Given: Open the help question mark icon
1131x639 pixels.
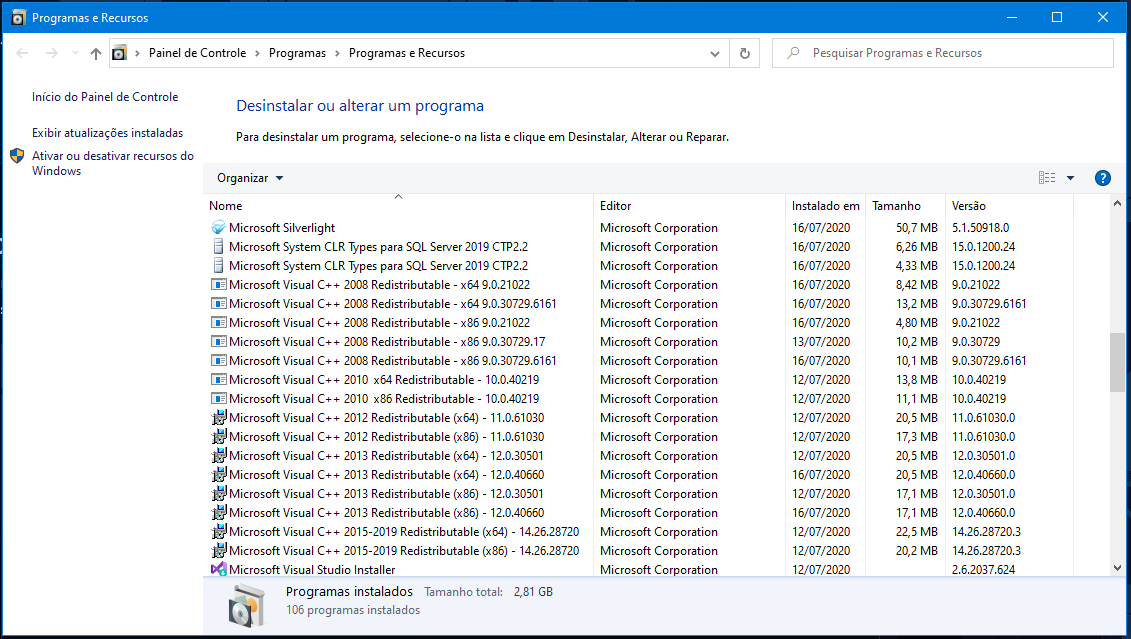Looking at the screenshot, I should pyautogui.click(x=1102, y=178).
